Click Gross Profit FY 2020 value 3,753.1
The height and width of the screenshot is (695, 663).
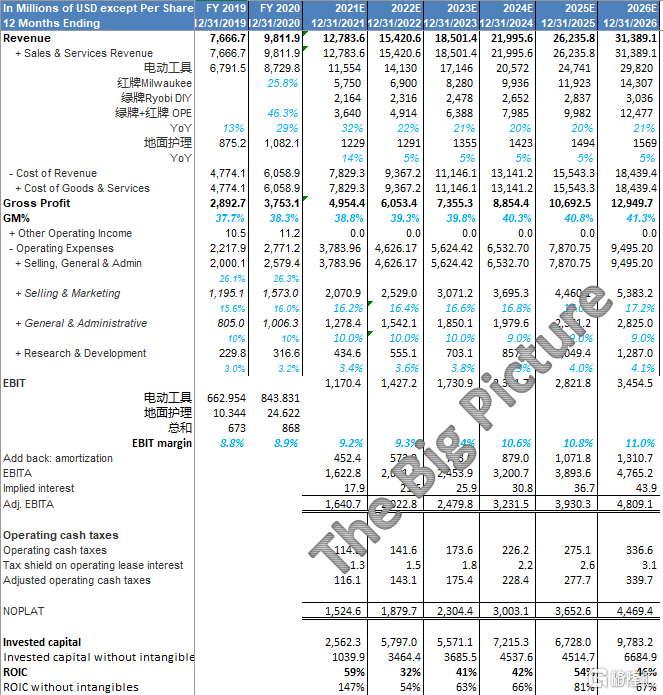click(282, 203)
